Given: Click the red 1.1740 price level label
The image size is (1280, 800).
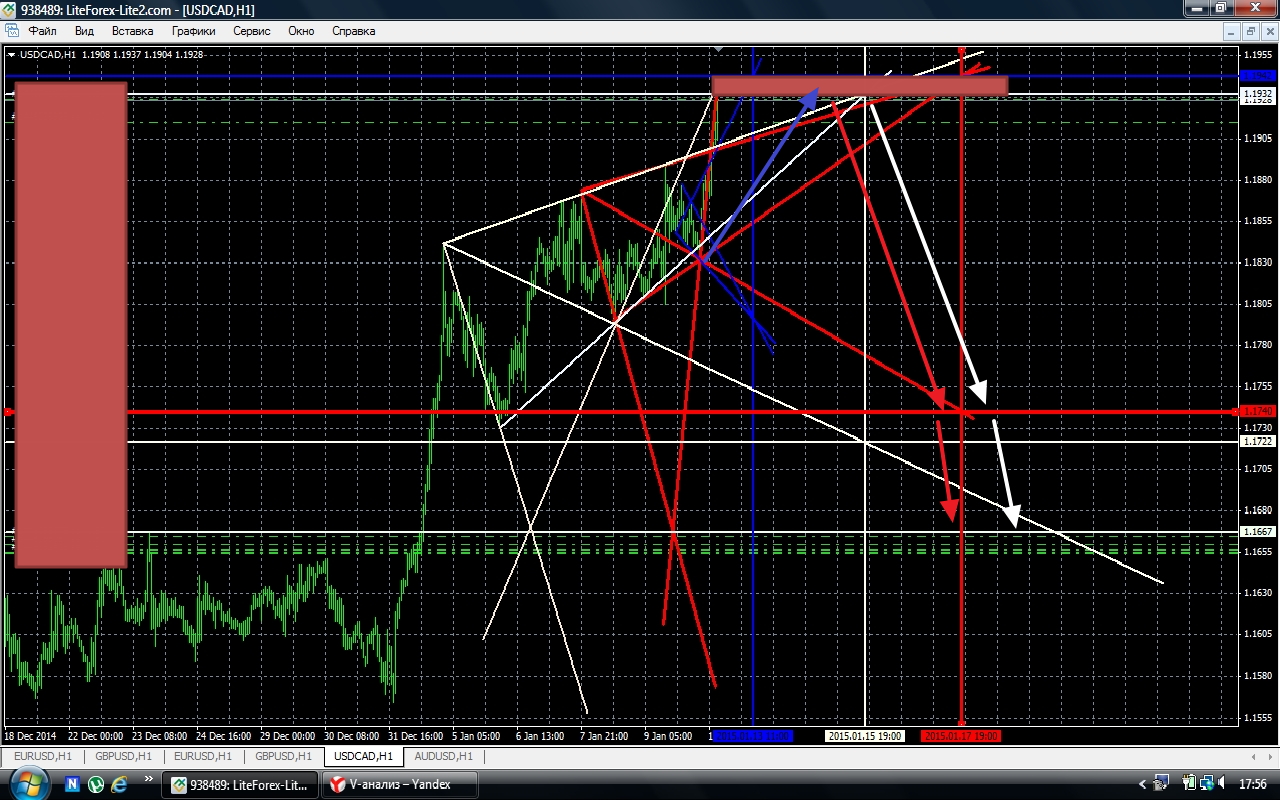Looking at the screenshot, I should pos(1258,411).
